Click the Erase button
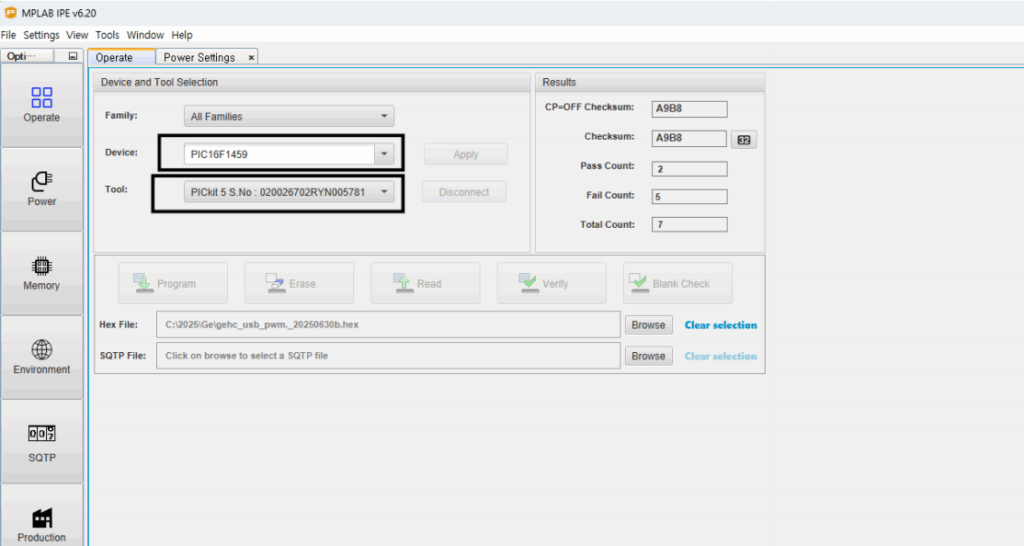Viewport: 1024px width, 546px height. point(299,283)
